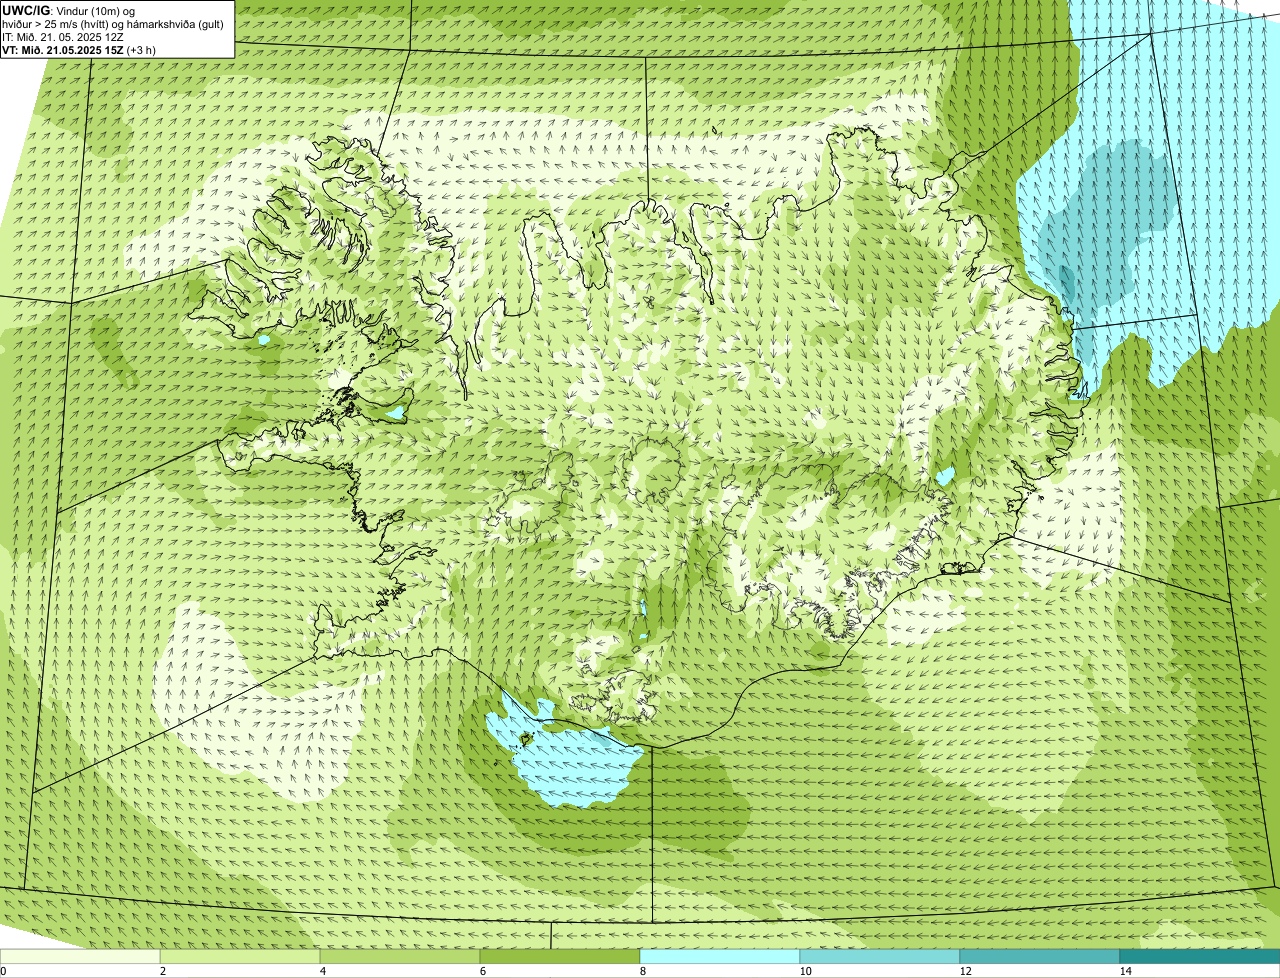1280x978 pixels.
Task: Click the legend label "8"
Action: (642, 971)
